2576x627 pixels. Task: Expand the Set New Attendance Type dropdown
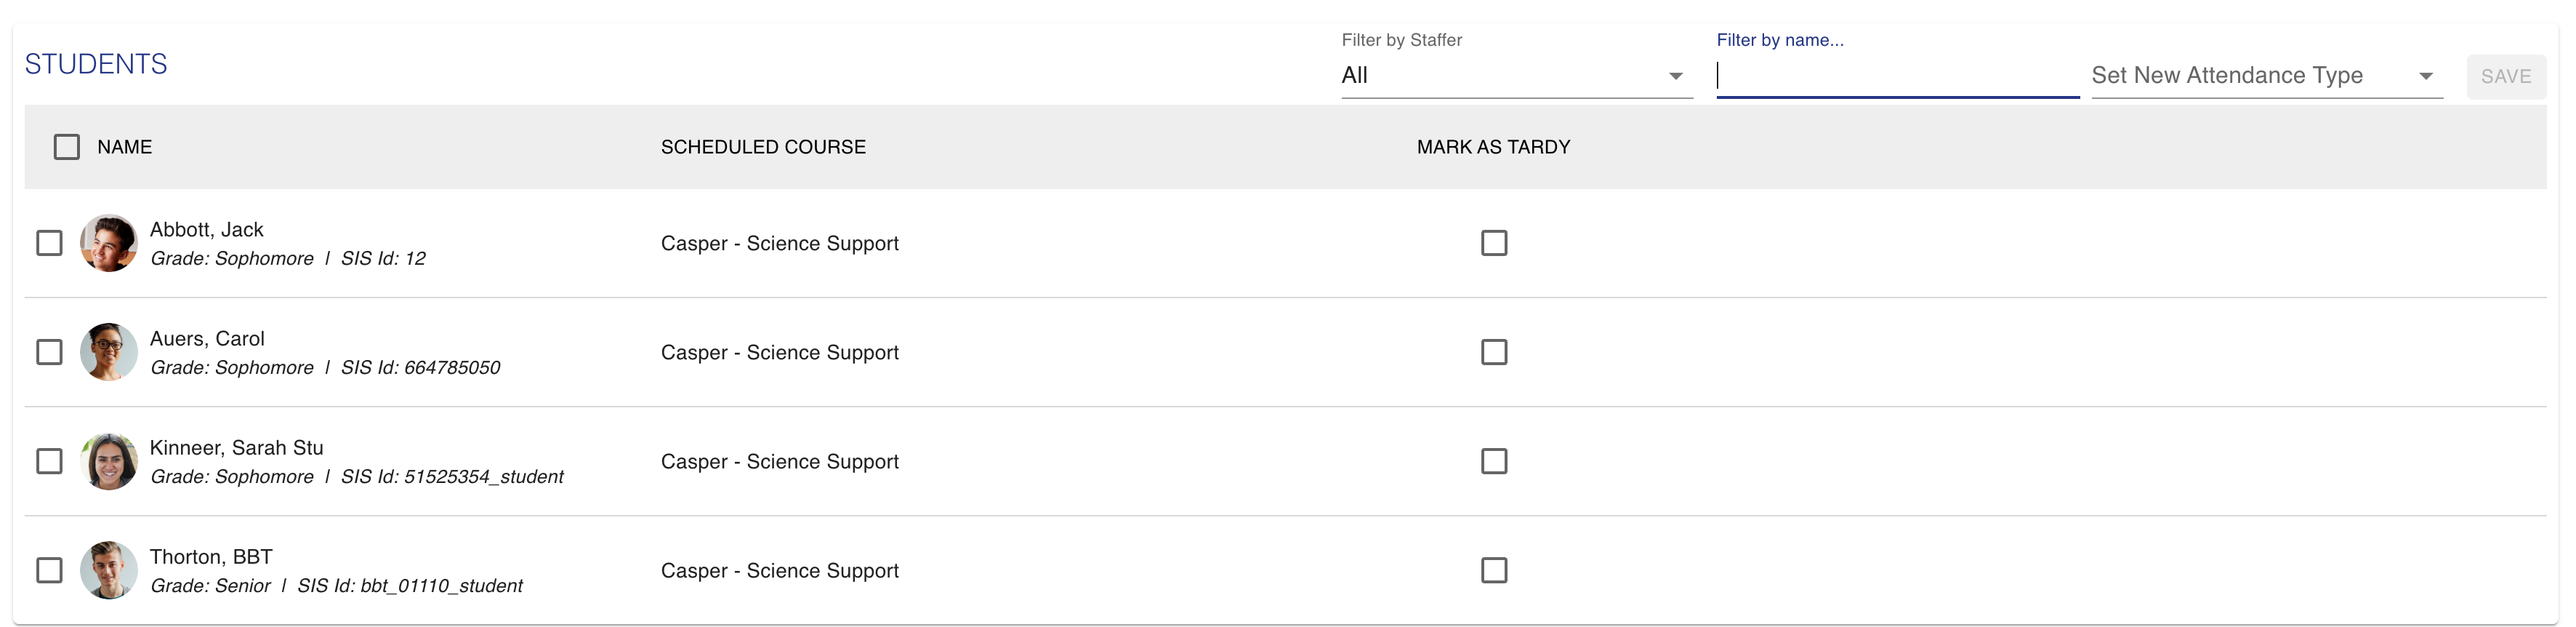(2266, 76)
